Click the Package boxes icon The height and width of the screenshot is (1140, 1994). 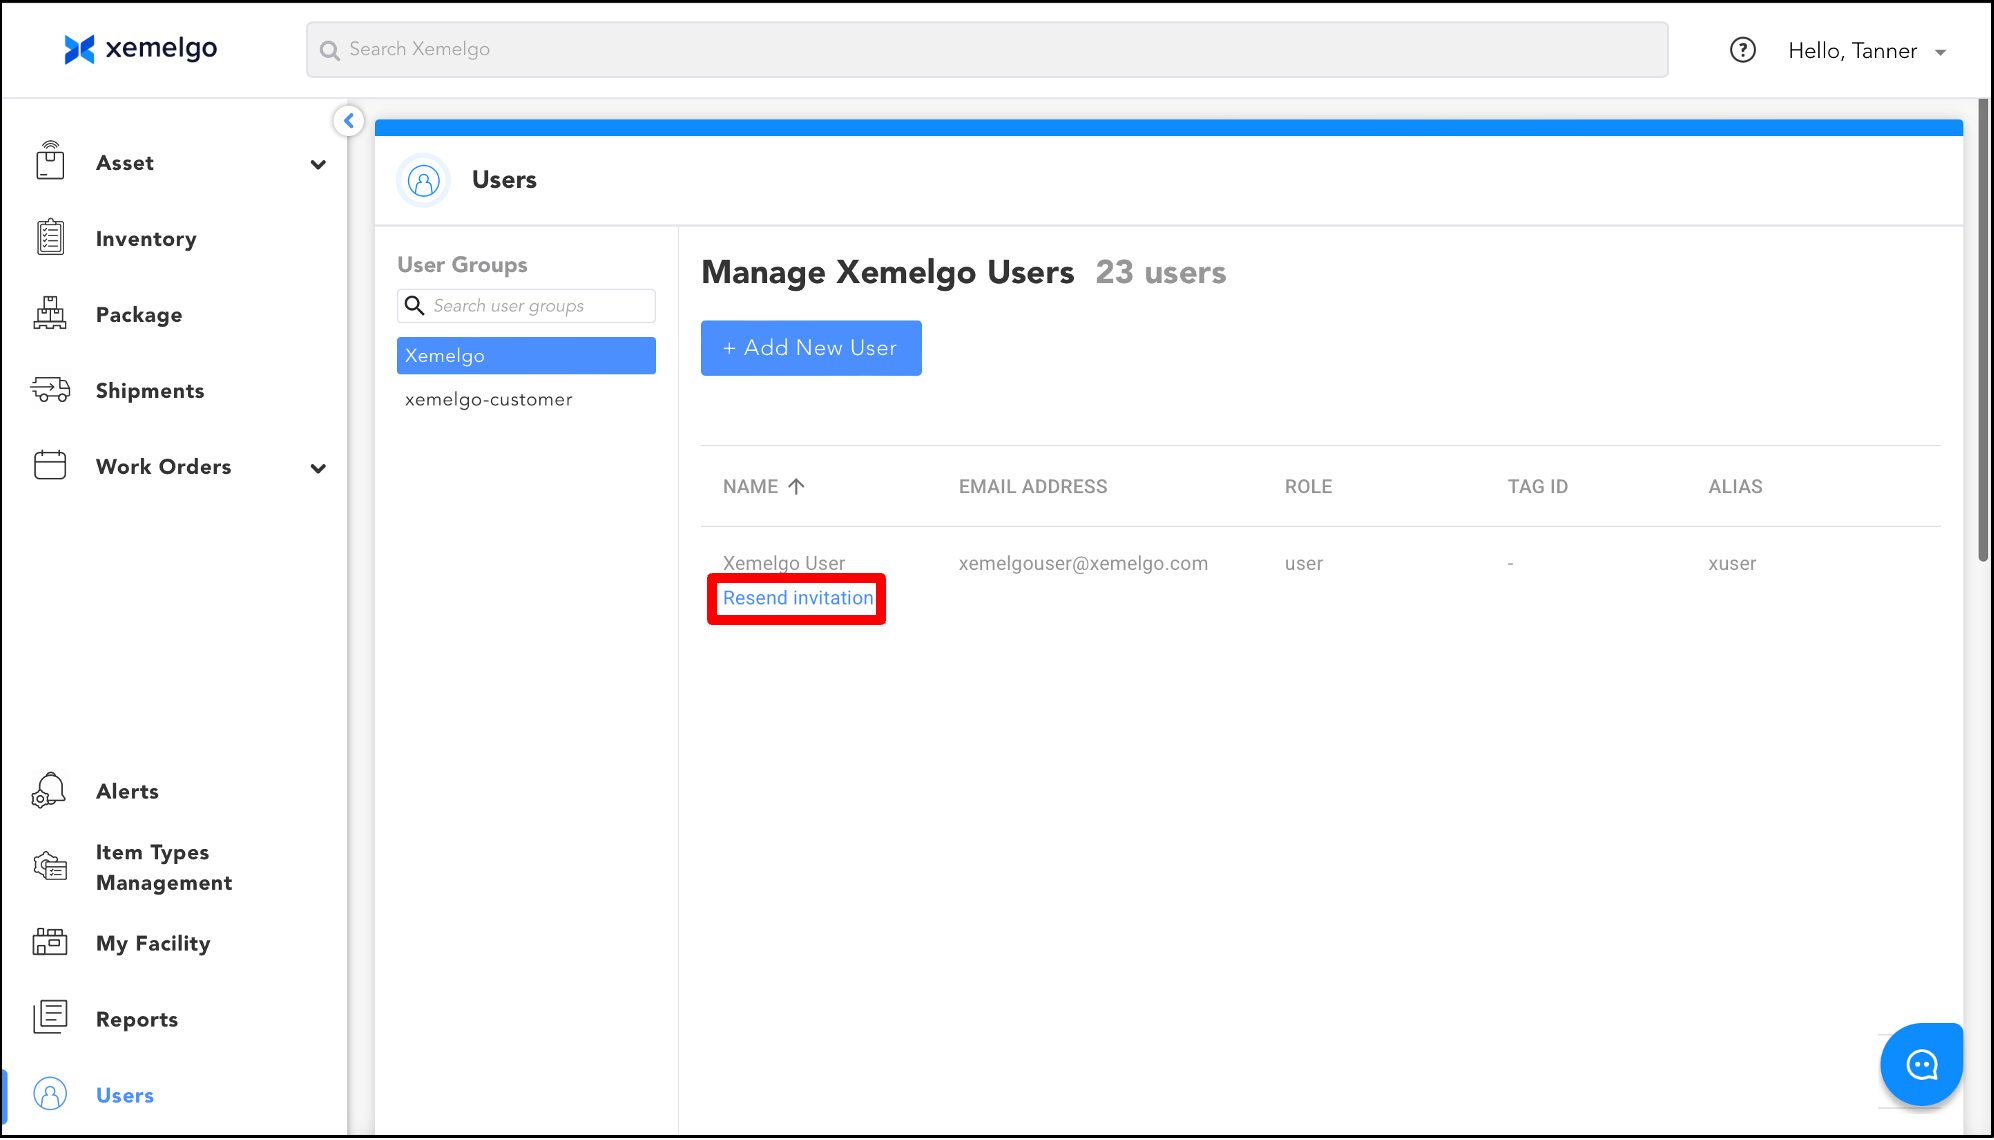tap(50, 314)
